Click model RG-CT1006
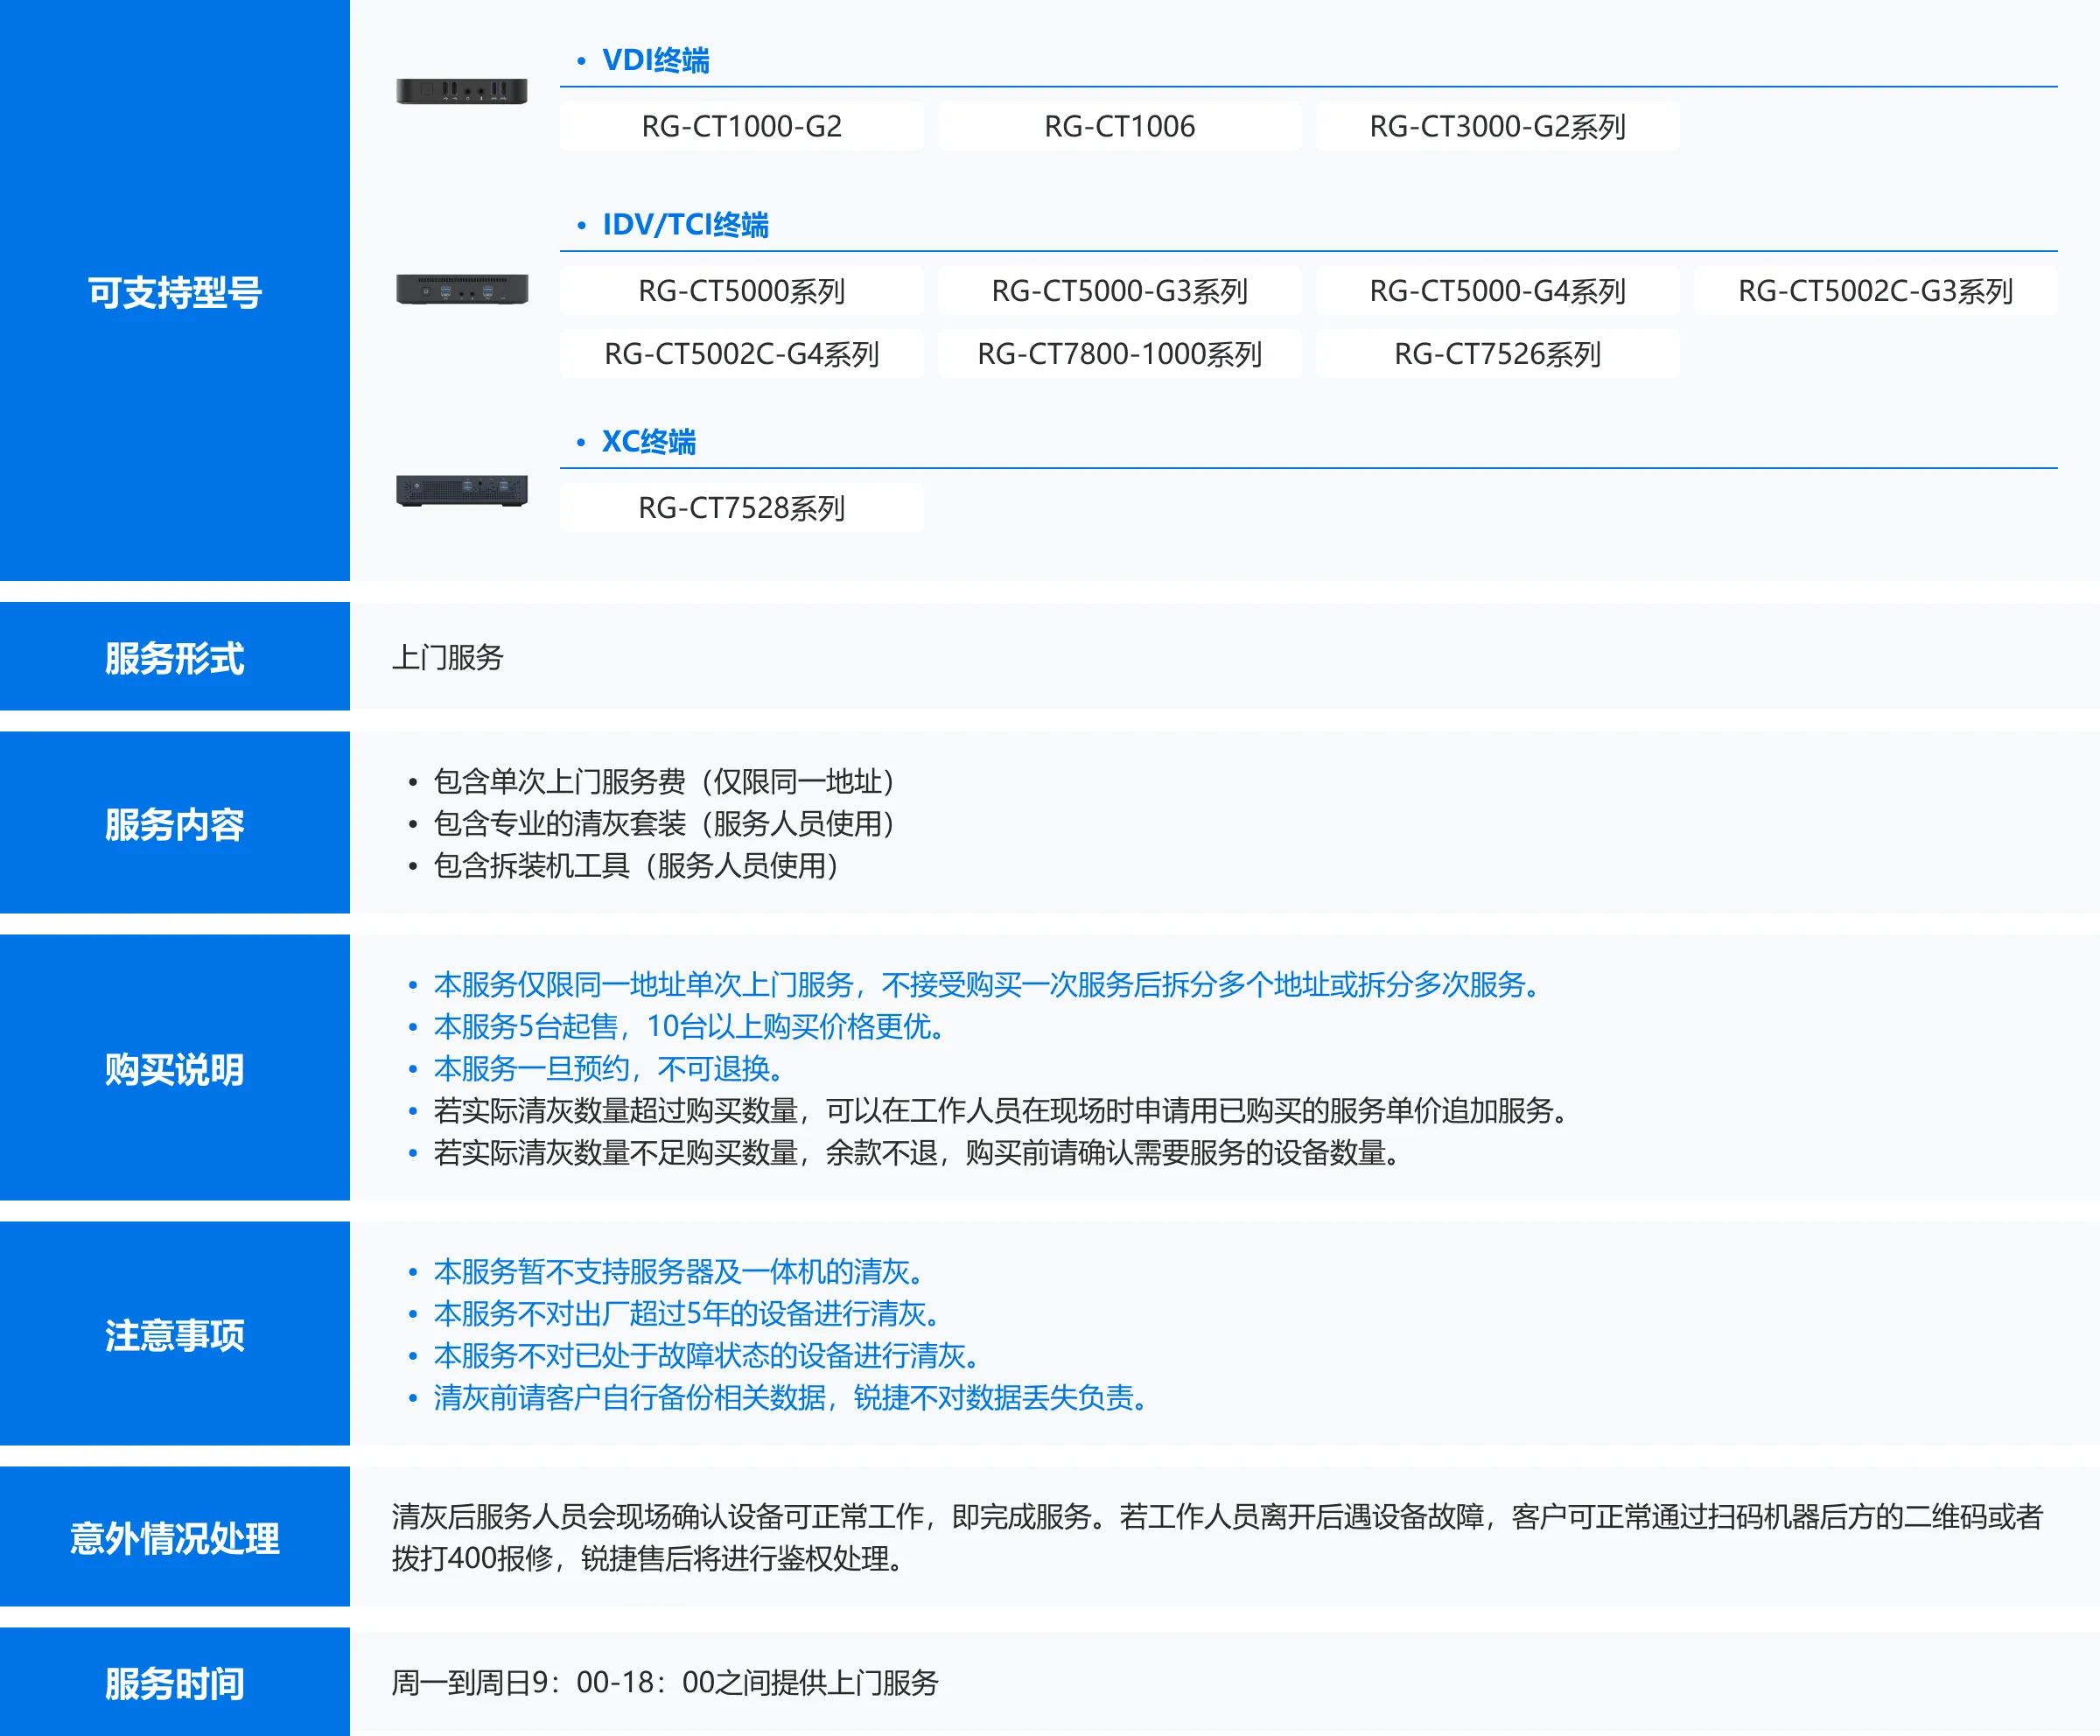Screen dimensions: 2100x1736 point(1120,126)
